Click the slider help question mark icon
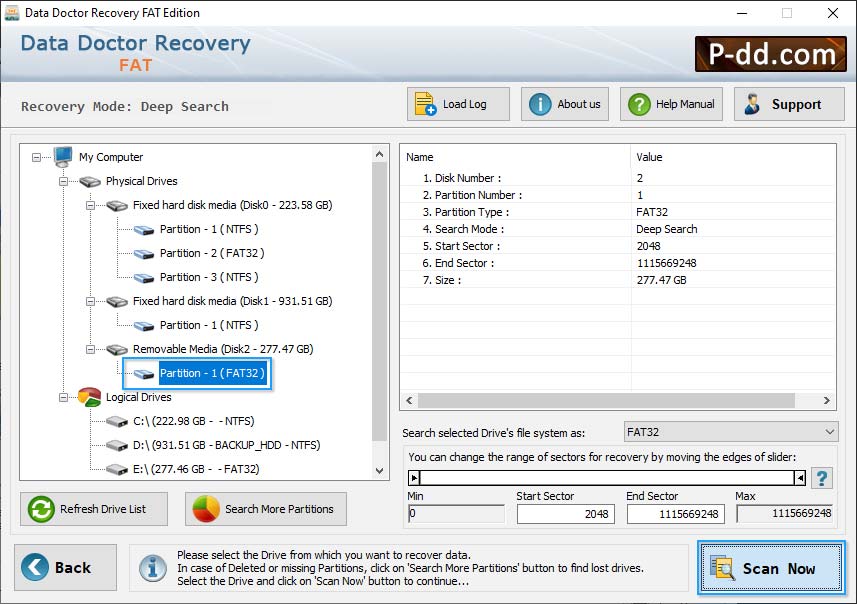This screenshot has height=604, width=857. pos(821,478)
